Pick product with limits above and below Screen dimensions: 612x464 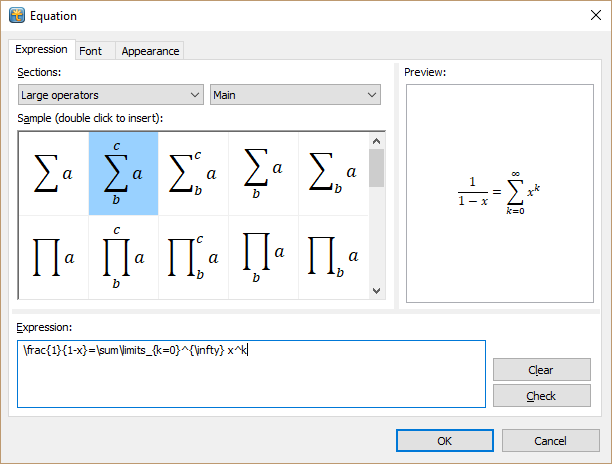click(x=123, y=258)
